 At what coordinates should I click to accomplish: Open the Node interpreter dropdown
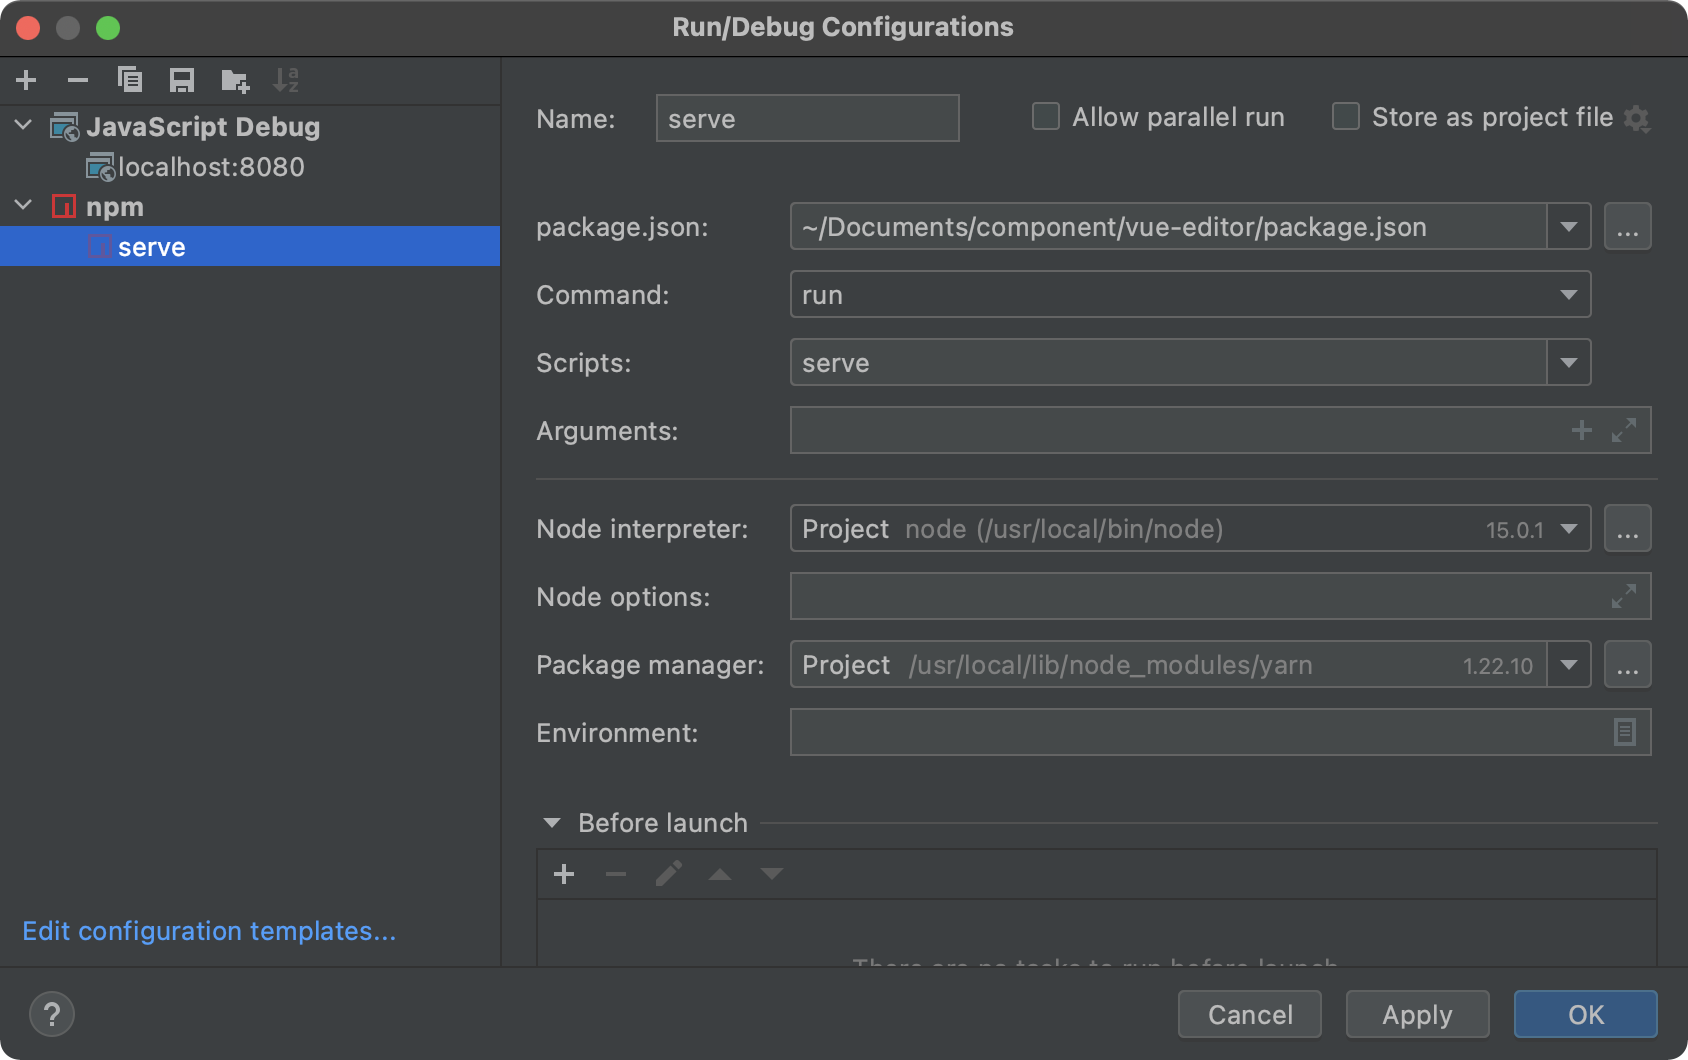(1568, 529)
